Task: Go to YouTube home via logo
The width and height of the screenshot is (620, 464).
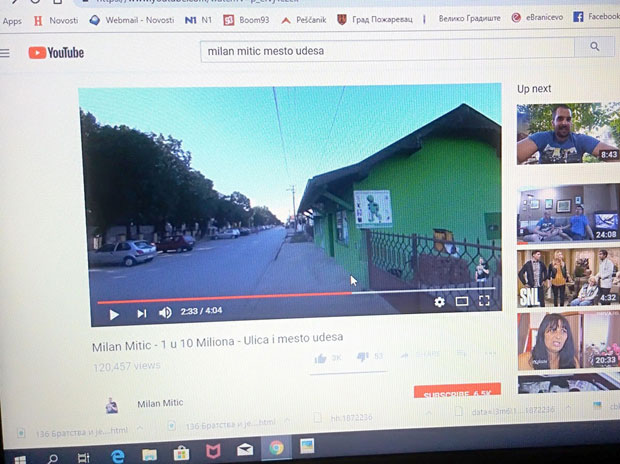Action: [56, 52]
